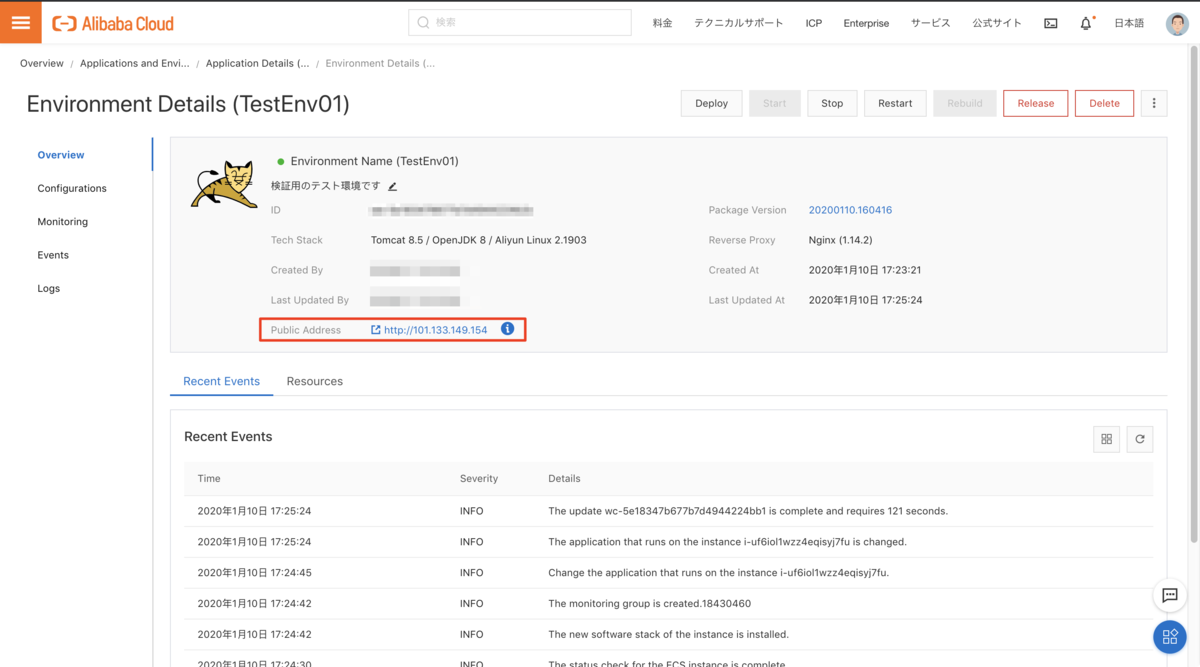Open the テクニカルサポート menu

739,23
